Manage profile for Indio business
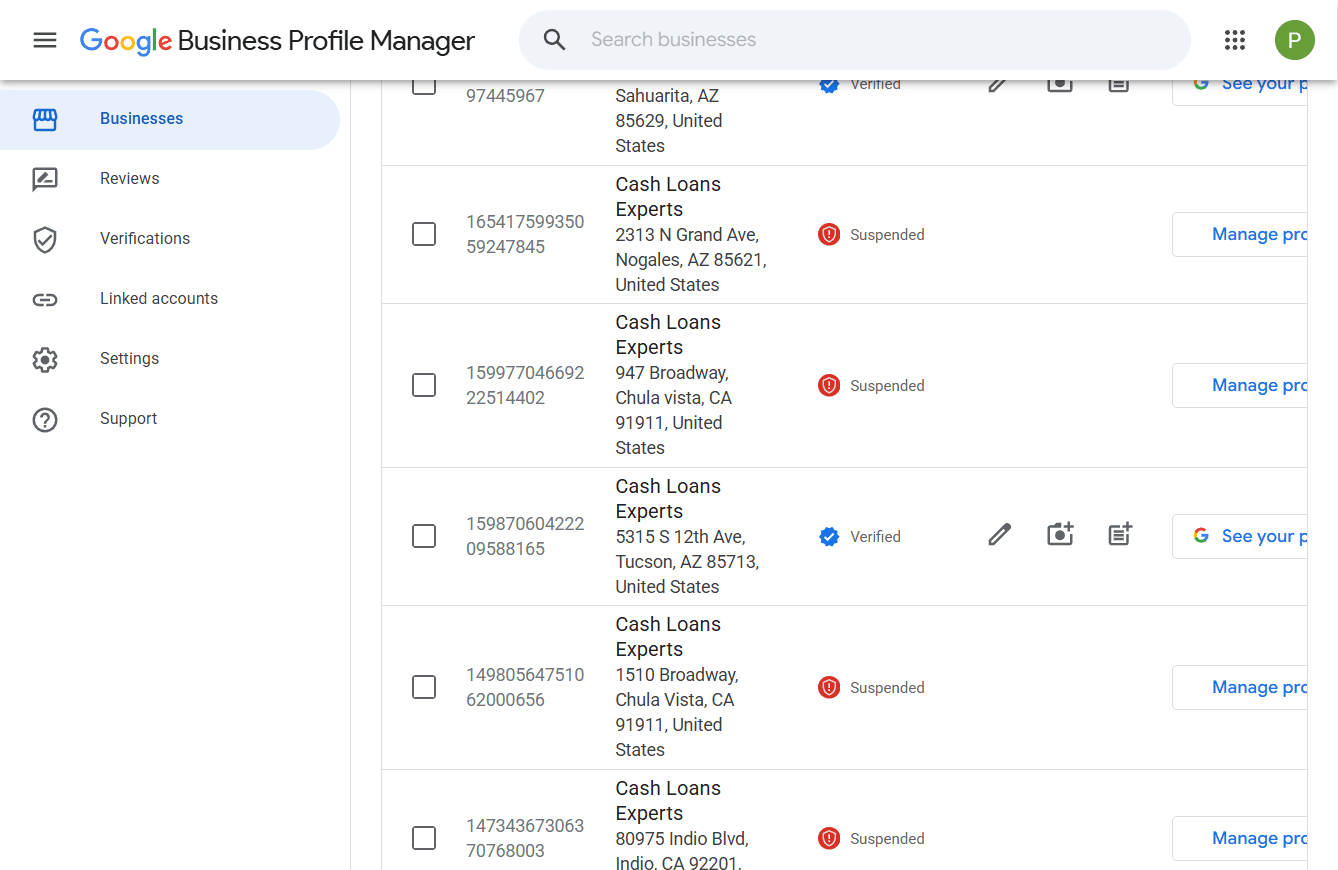The width and height of the screenshot is (1338, 870). (x=1240, y=838)
